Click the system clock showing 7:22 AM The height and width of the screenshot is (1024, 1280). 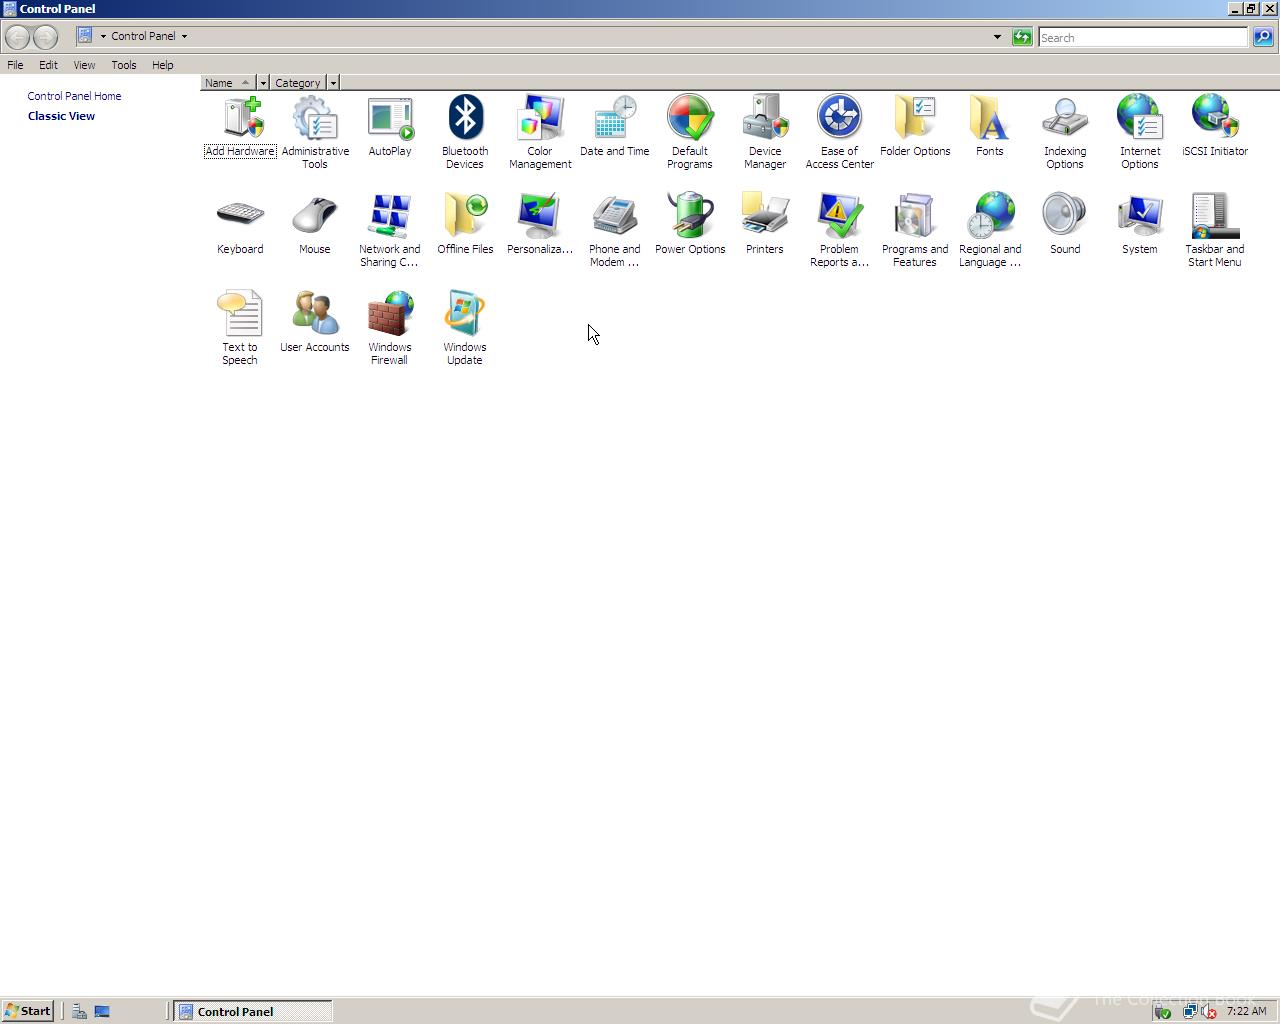coord(1246,1011)
